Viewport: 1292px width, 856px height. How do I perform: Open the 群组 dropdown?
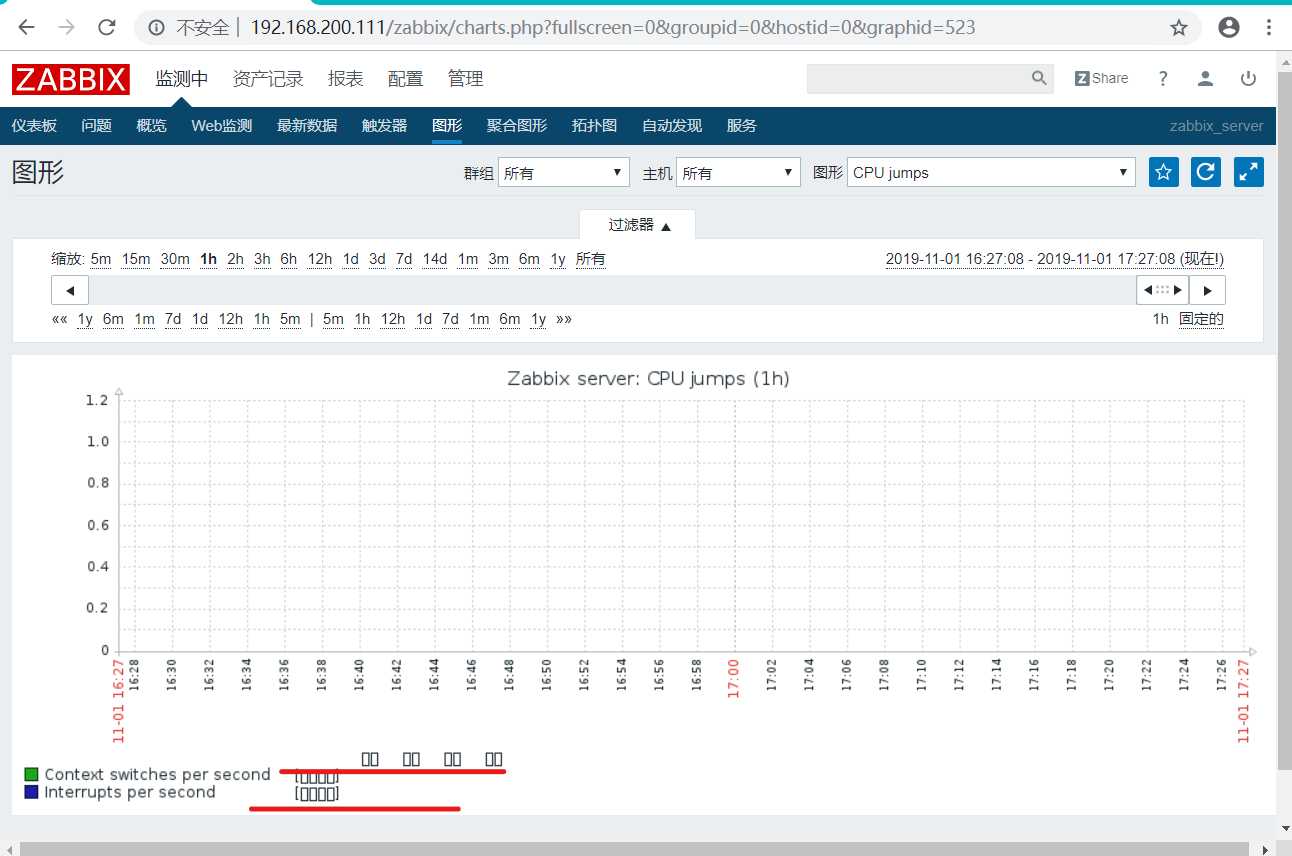[x=564, y=173]
